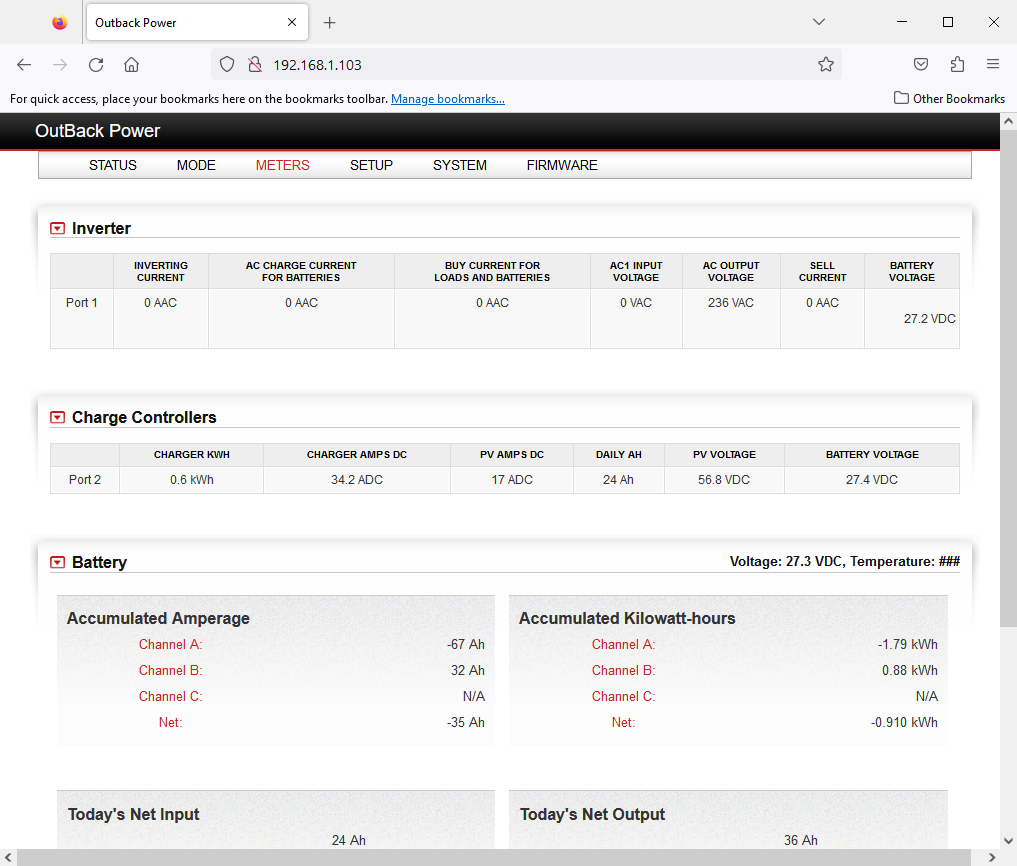The height and width of the screenshot is (866, 1017).
Task: Open the FIRMWARE menu item
Action: tap(562, 166)
